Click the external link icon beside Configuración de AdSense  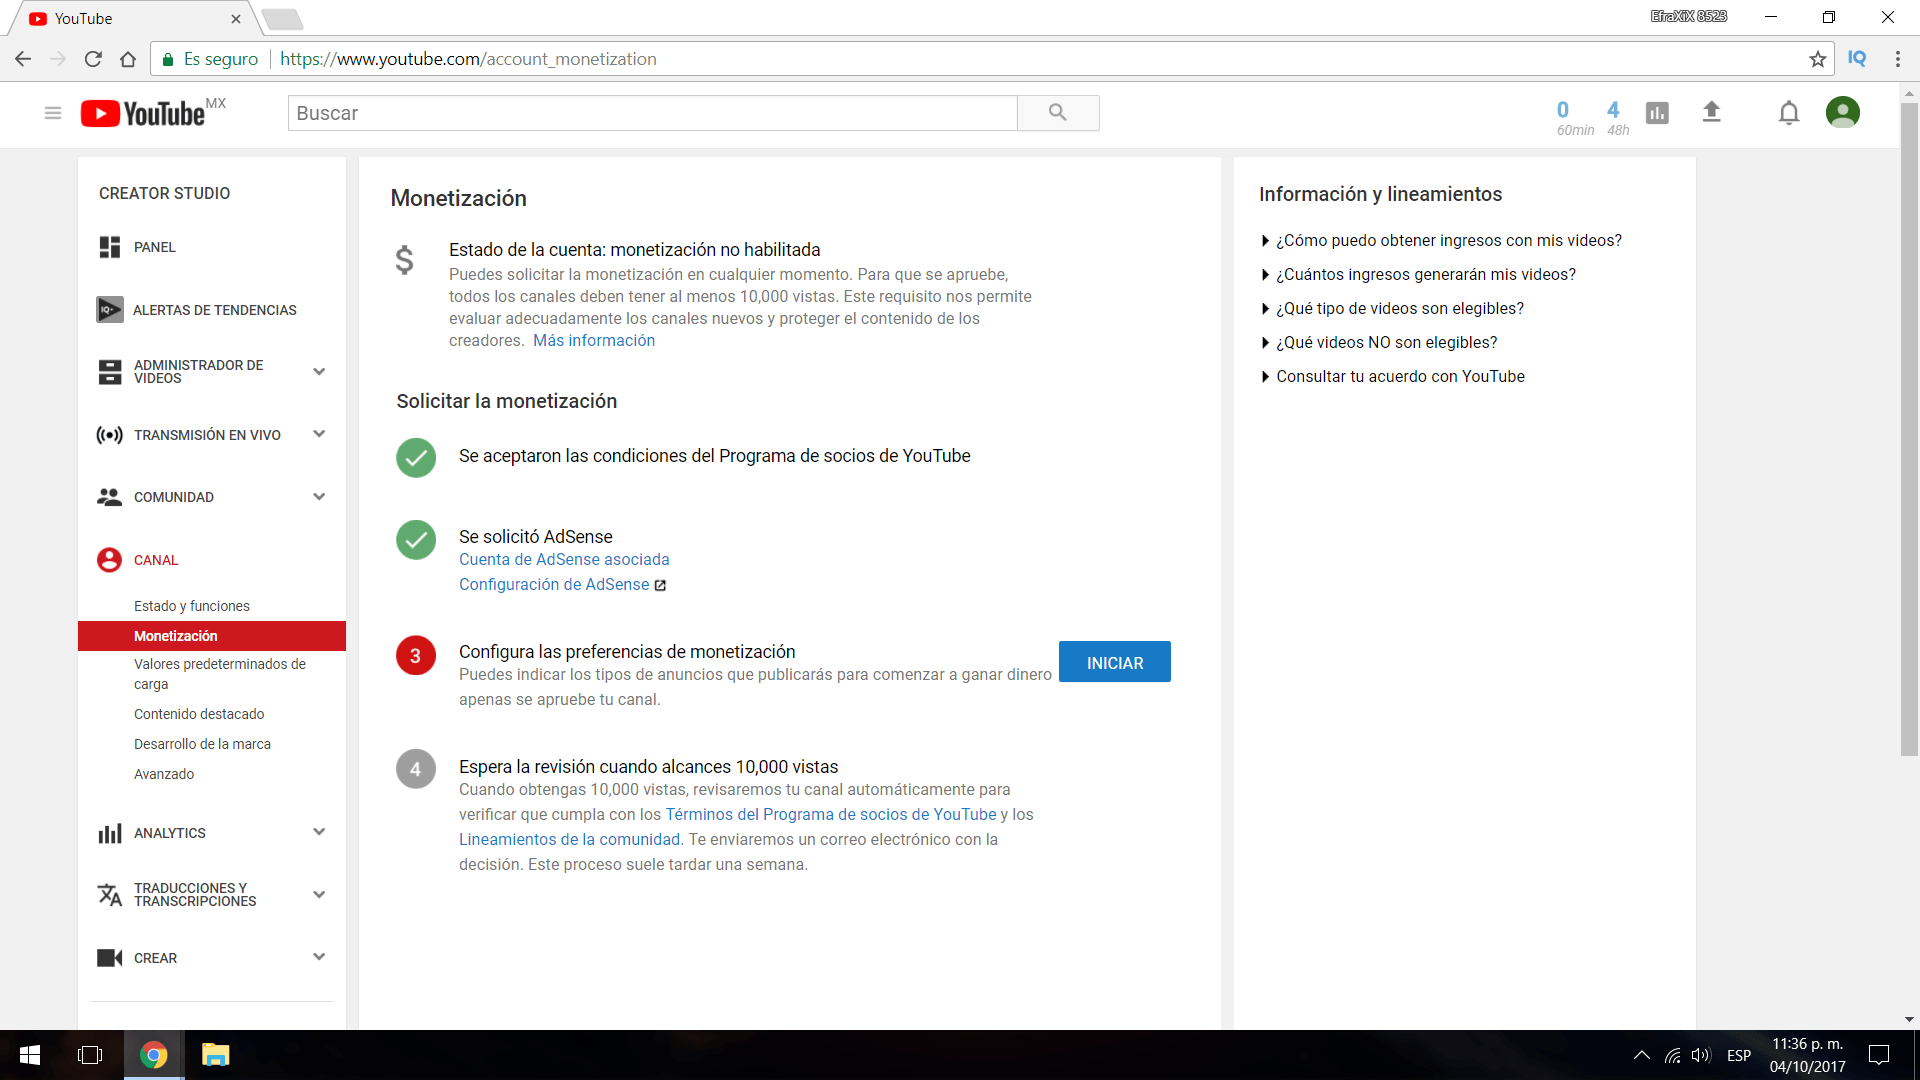[x=660, y=585]
